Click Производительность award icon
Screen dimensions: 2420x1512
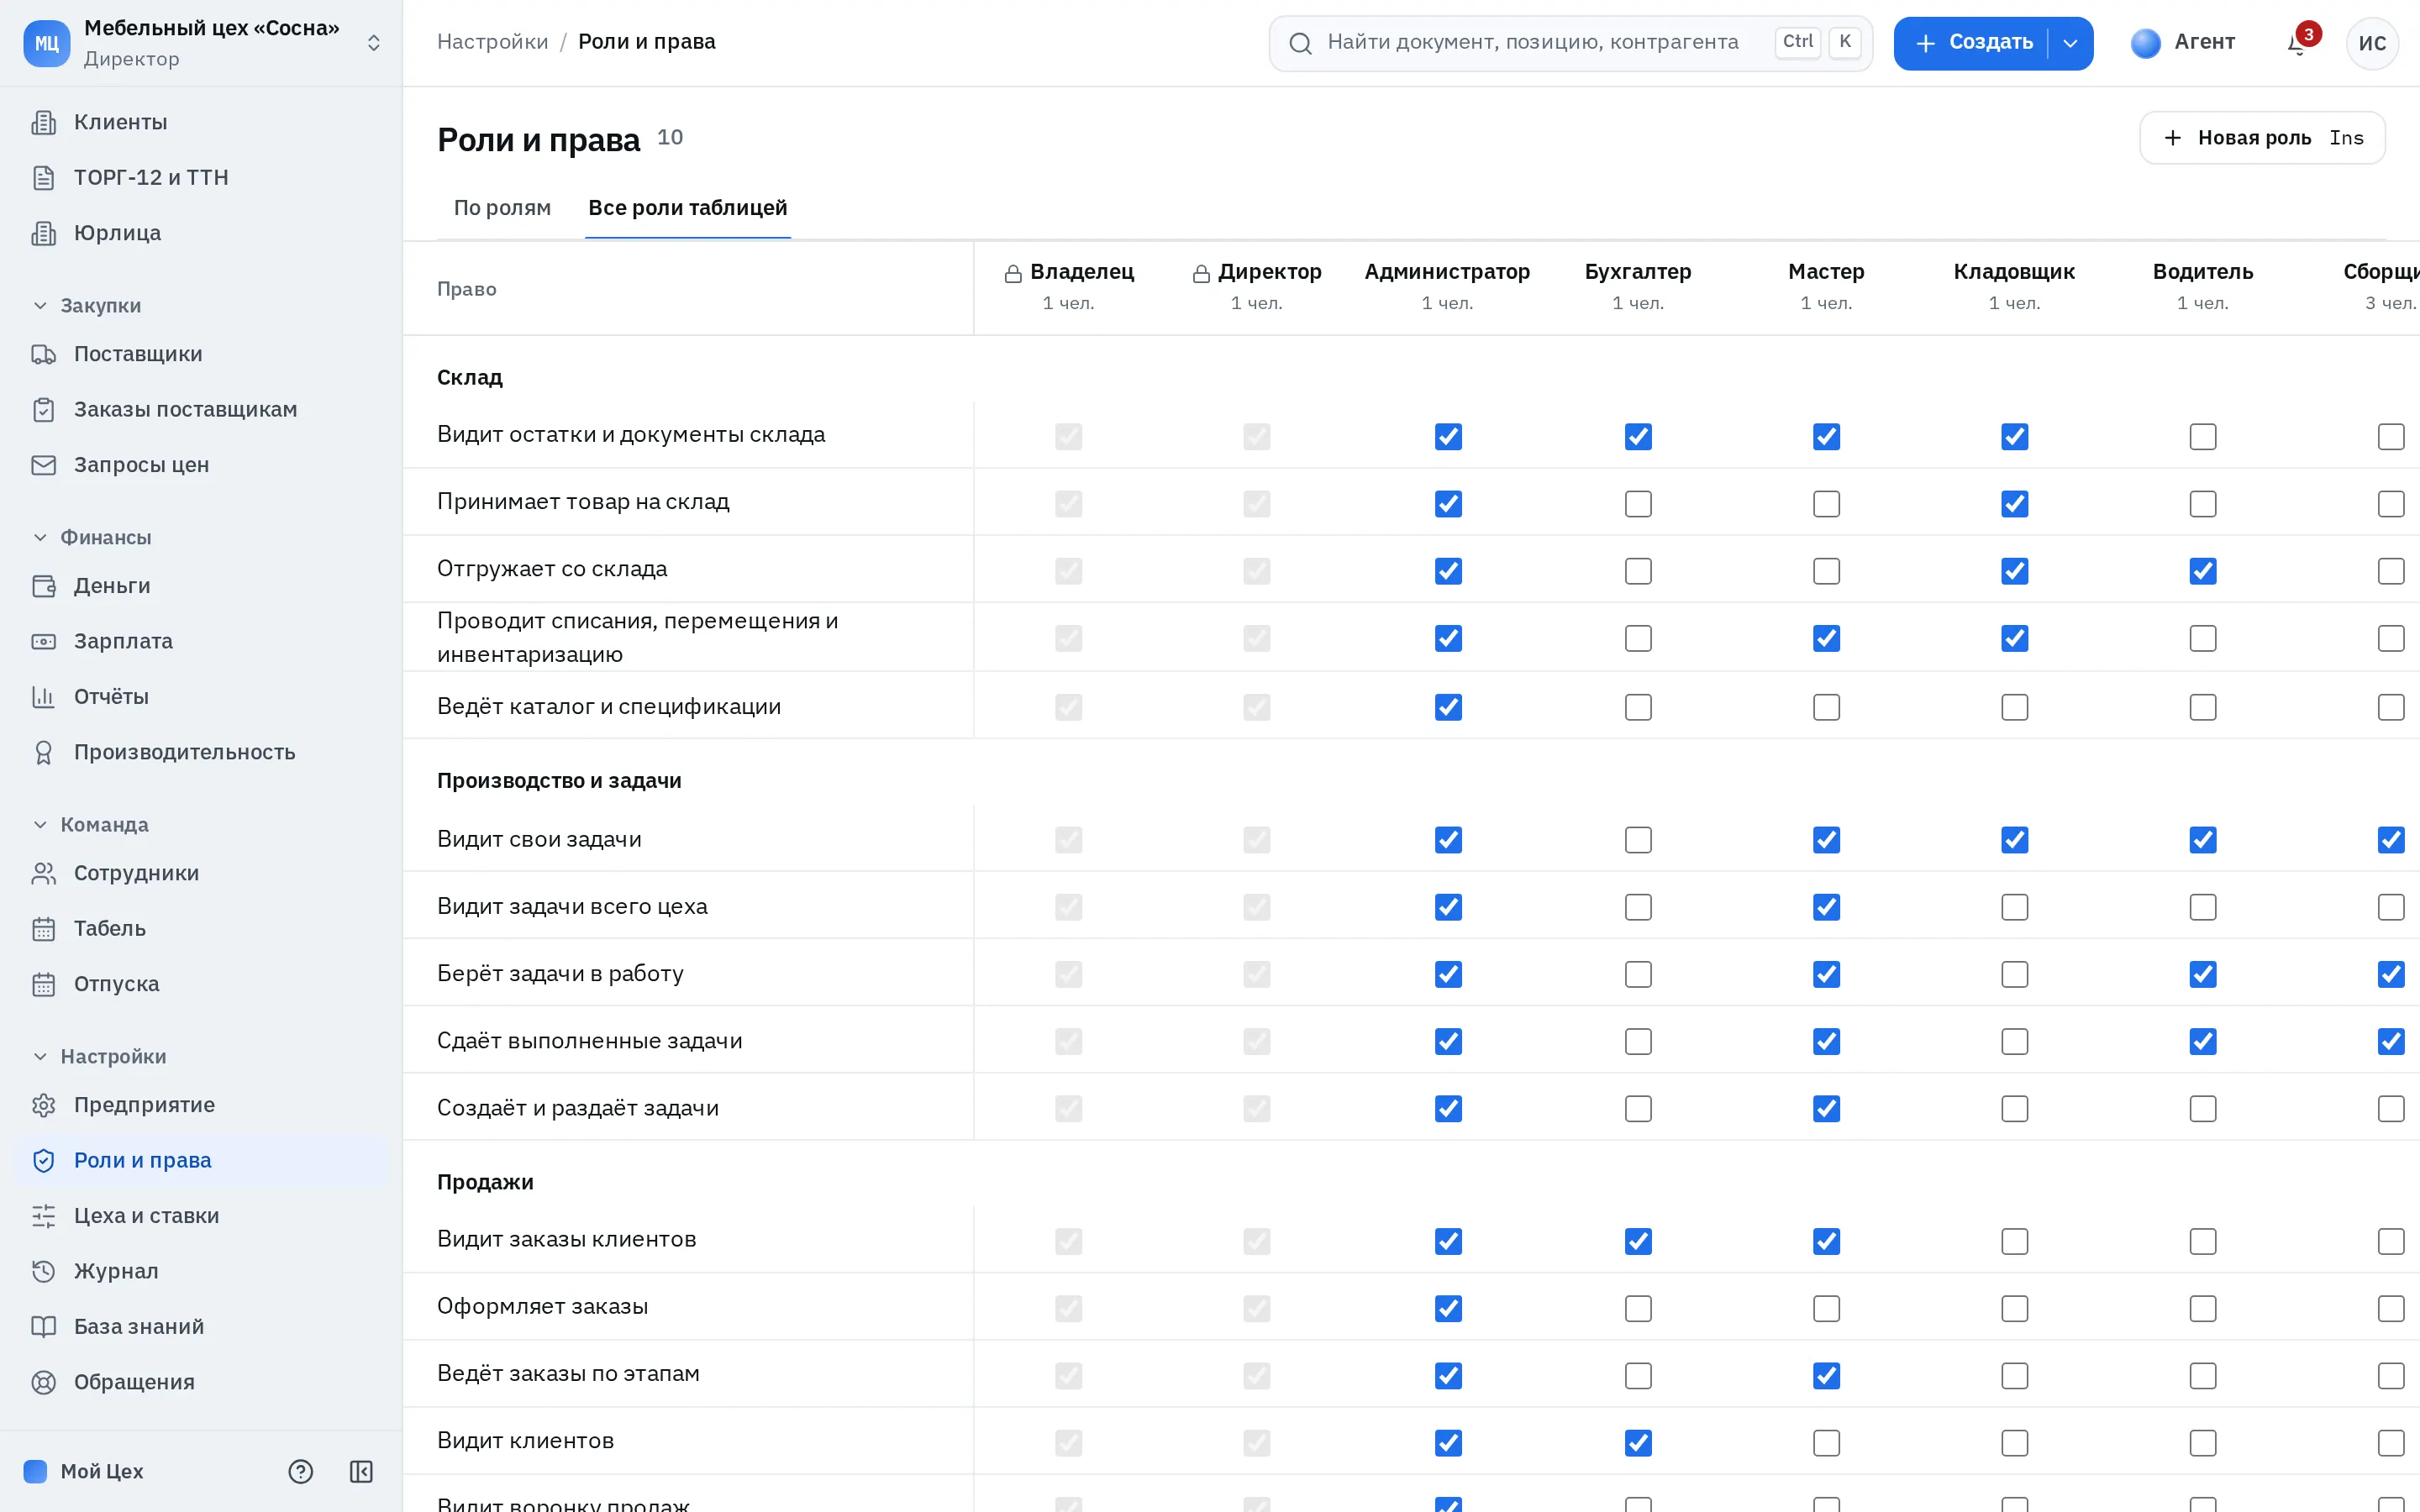(43, 753)
